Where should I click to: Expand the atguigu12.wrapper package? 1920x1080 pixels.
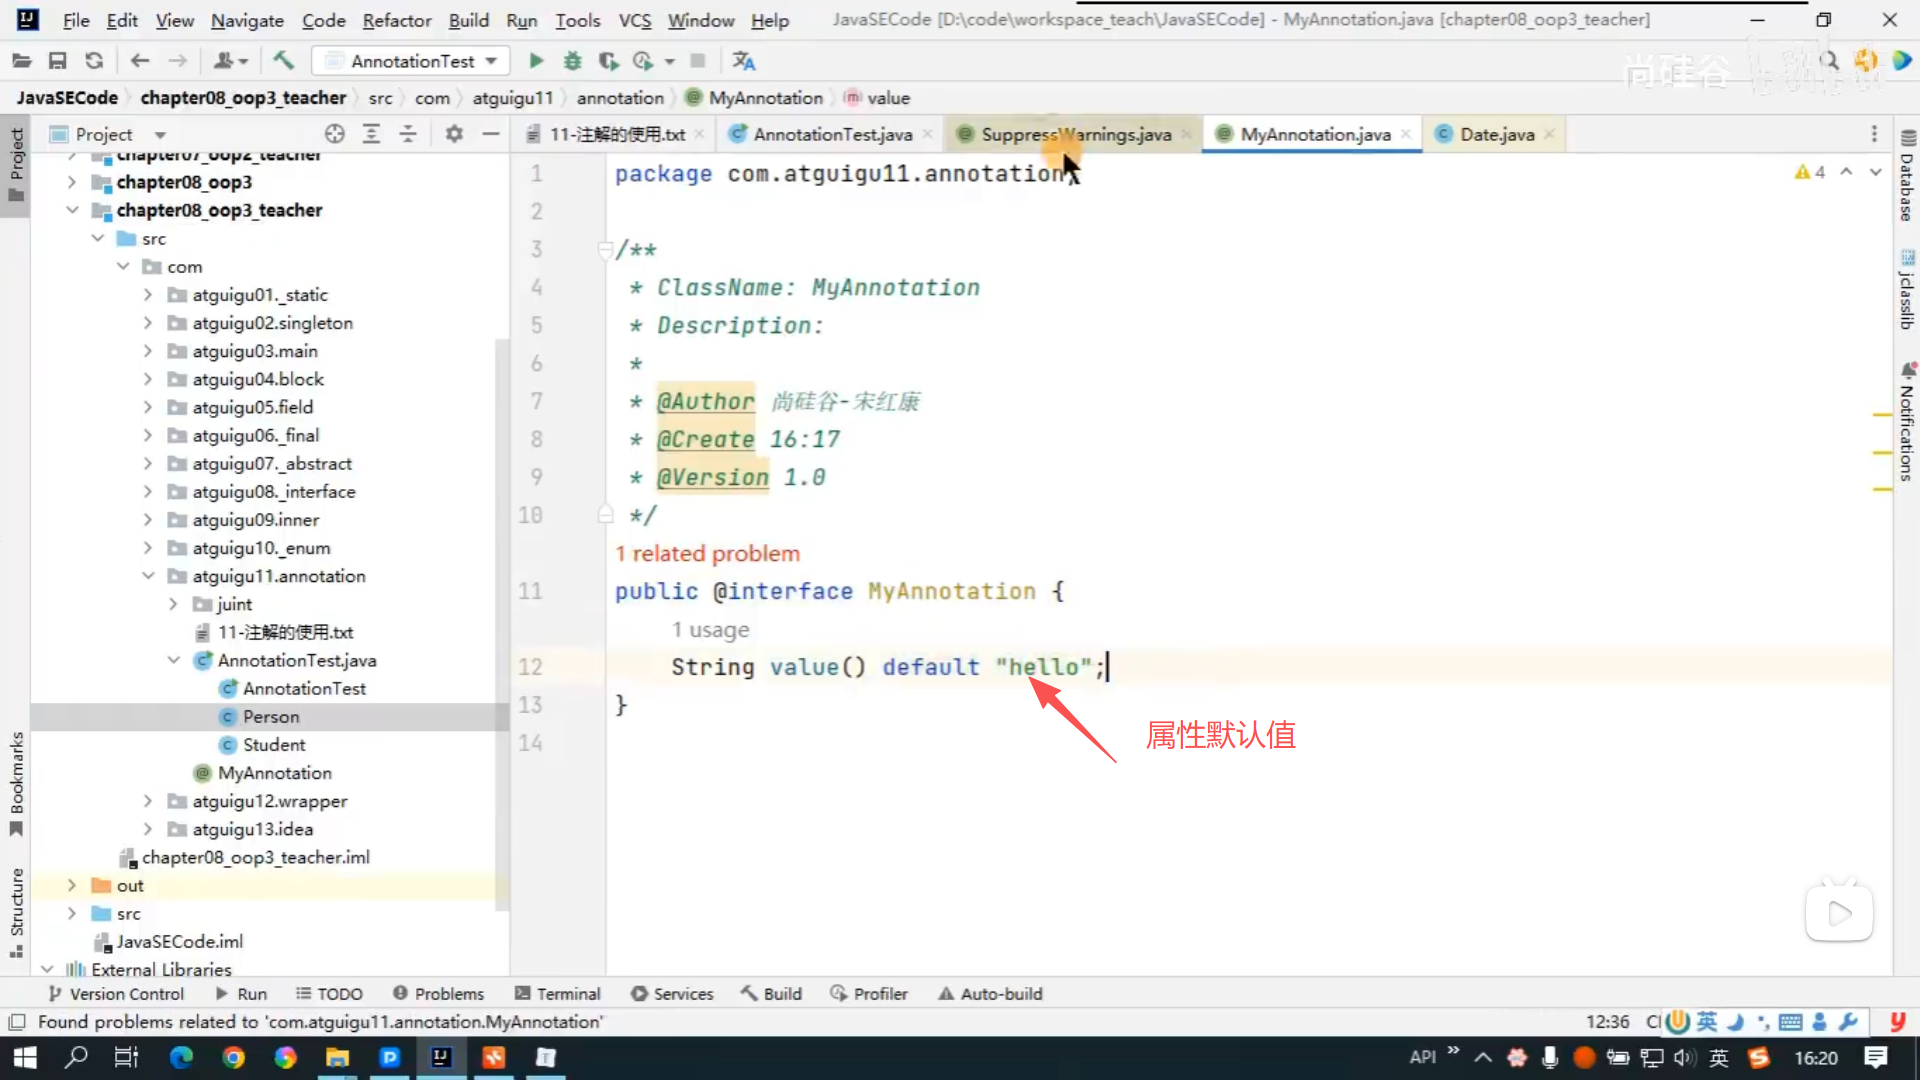pyautogui.click(x=148, y=801)
